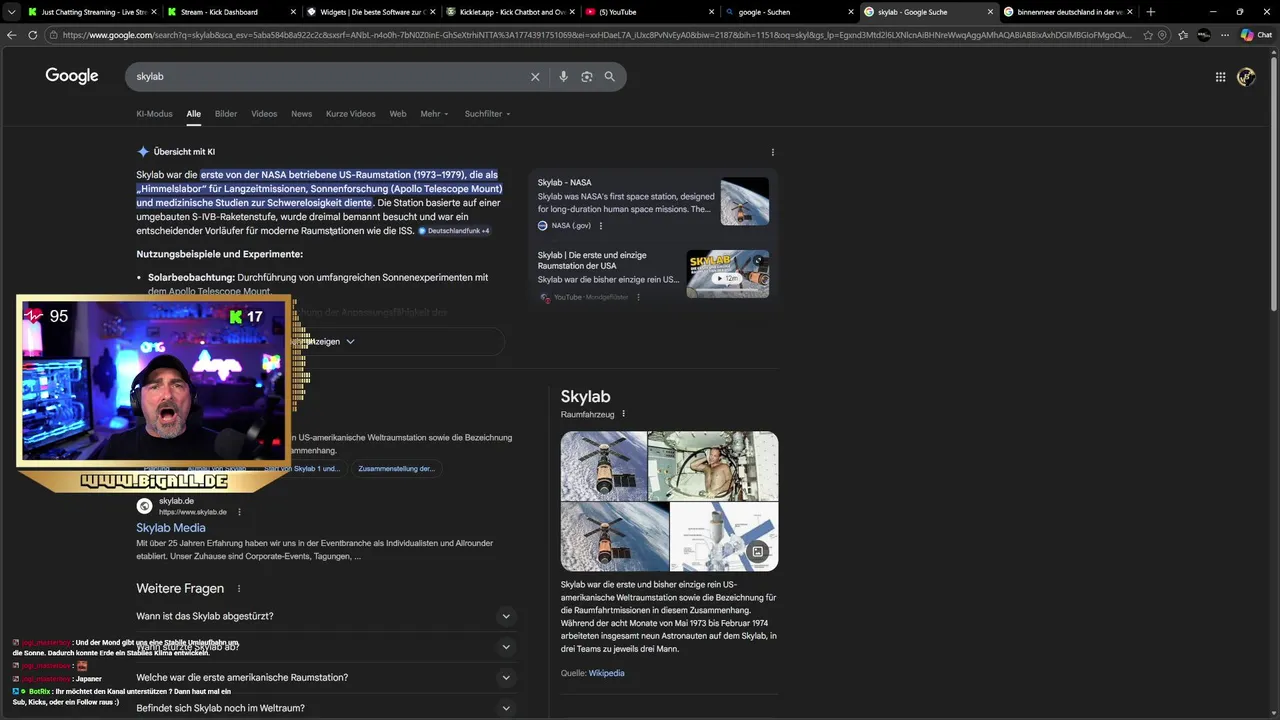The image size is (1280, 720).
Task: Open three-dot menu beside skylab.de result
Action: click(238, 512)
